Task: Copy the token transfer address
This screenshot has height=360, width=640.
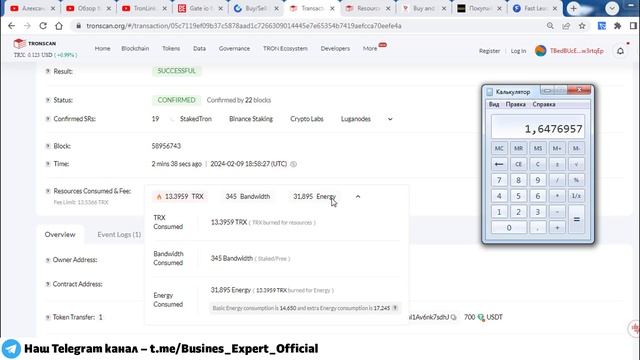Action: [453, 317]
